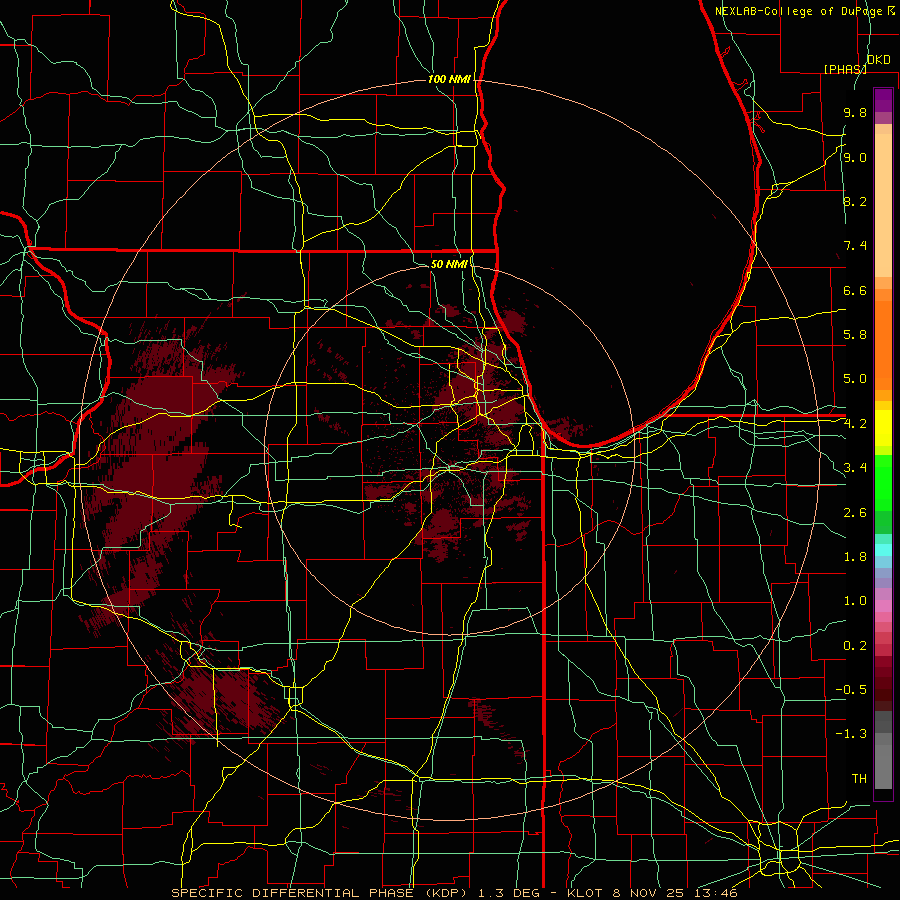Image resolution: width=900 pixels, height=900 pixels.
Task: Select the 9.8 value on the color scale
Action: (855, 113)
